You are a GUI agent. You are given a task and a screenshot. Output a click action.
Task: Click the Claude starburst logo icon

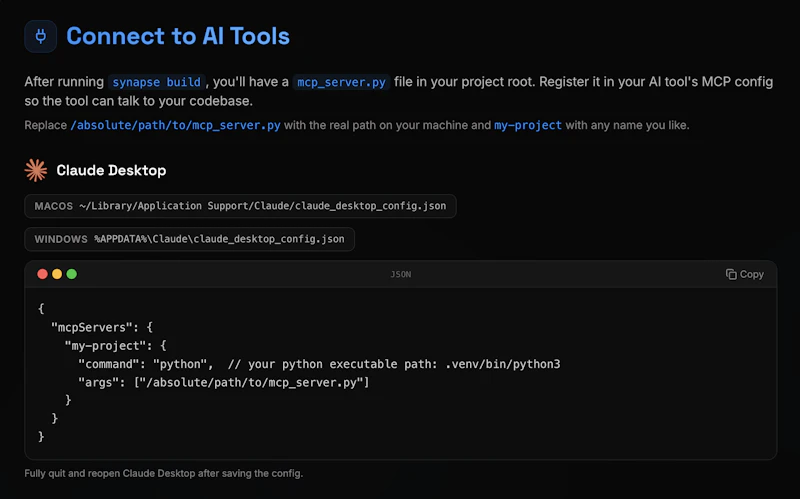point(36,170)
